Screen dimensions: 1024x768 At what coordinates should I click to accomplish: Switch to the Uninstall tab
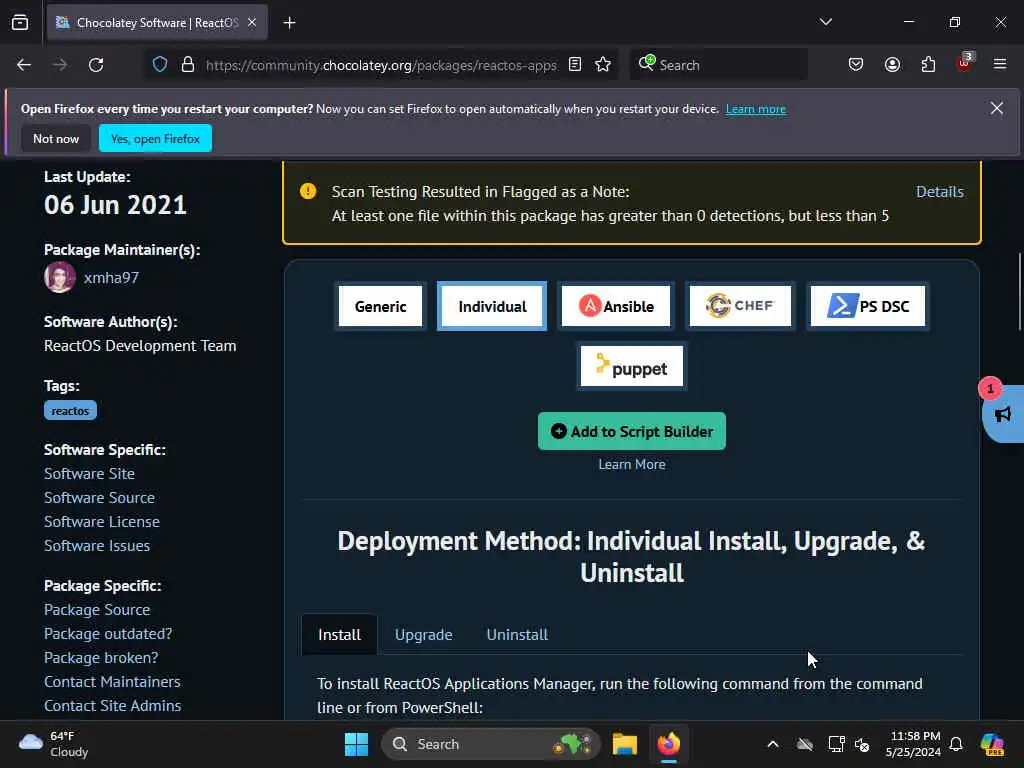click(517, 635)
